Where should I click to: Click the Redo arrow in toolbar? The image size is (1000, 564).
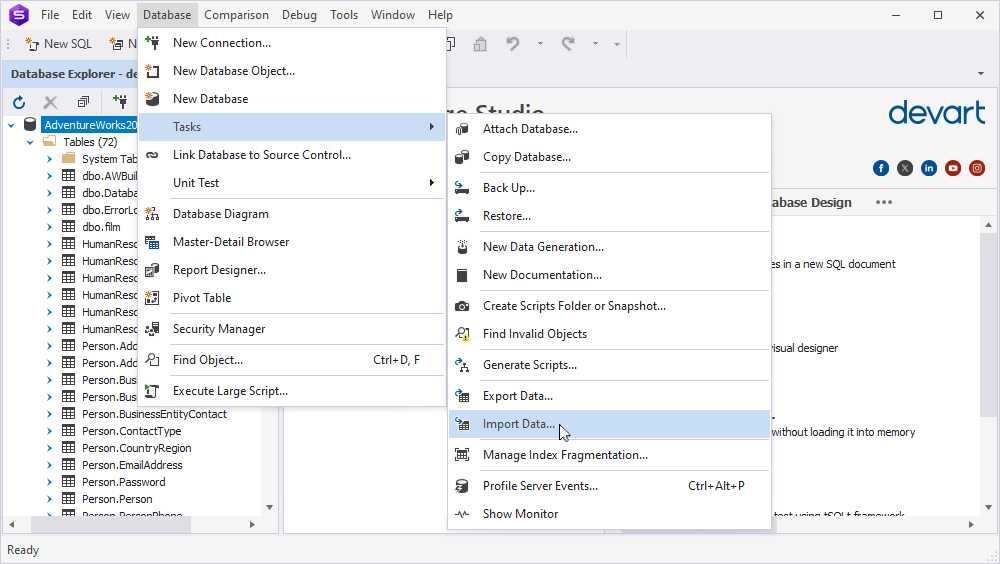pos(568,43)
